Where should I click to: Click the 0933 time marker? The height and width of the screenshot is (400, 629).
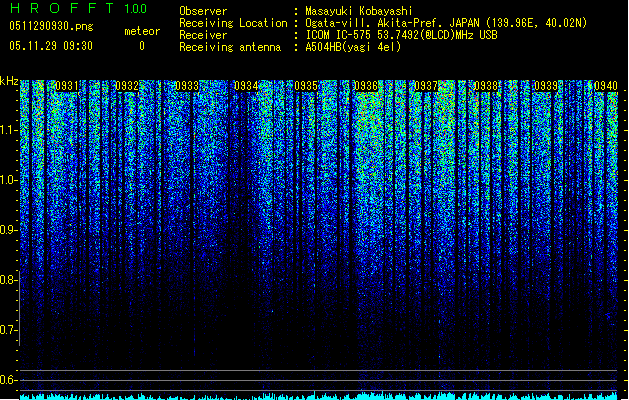(187, 86)
